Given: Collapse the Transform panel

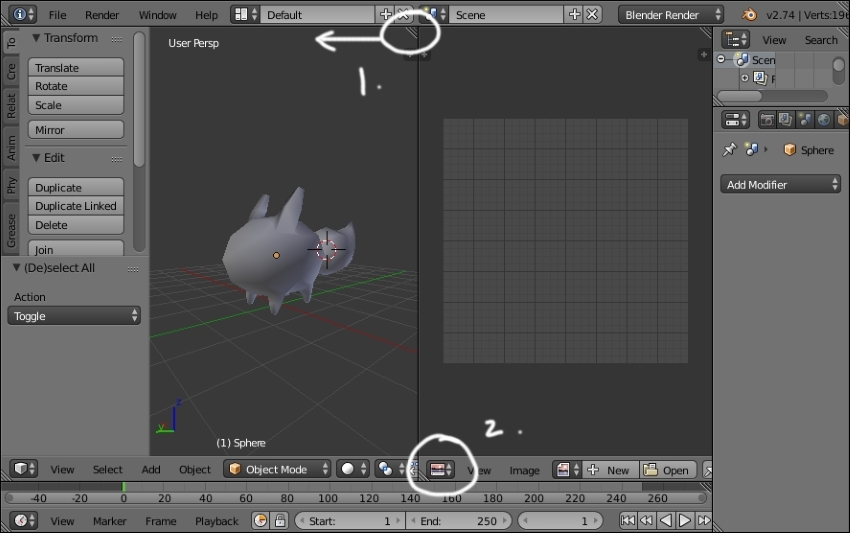Looking at the screenshot, I should coord(36,38).
